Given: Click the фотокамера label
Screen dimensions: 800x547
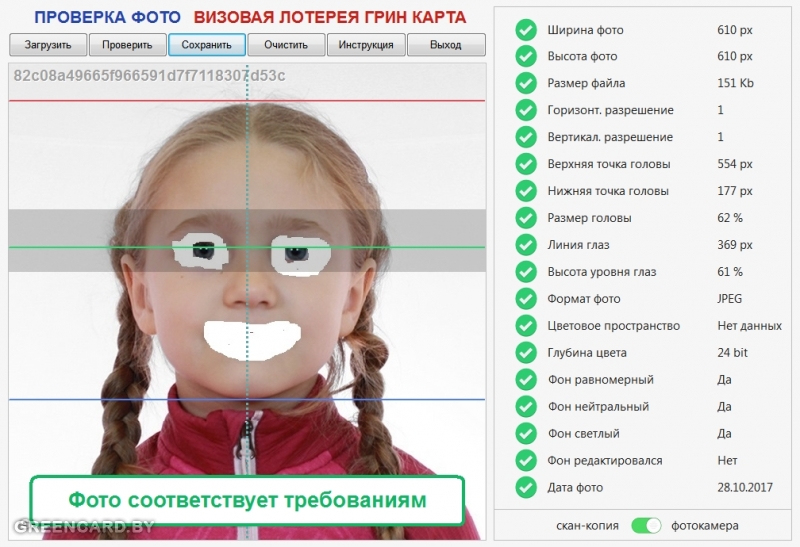Looking at the screenshot, I should [705, 526].
